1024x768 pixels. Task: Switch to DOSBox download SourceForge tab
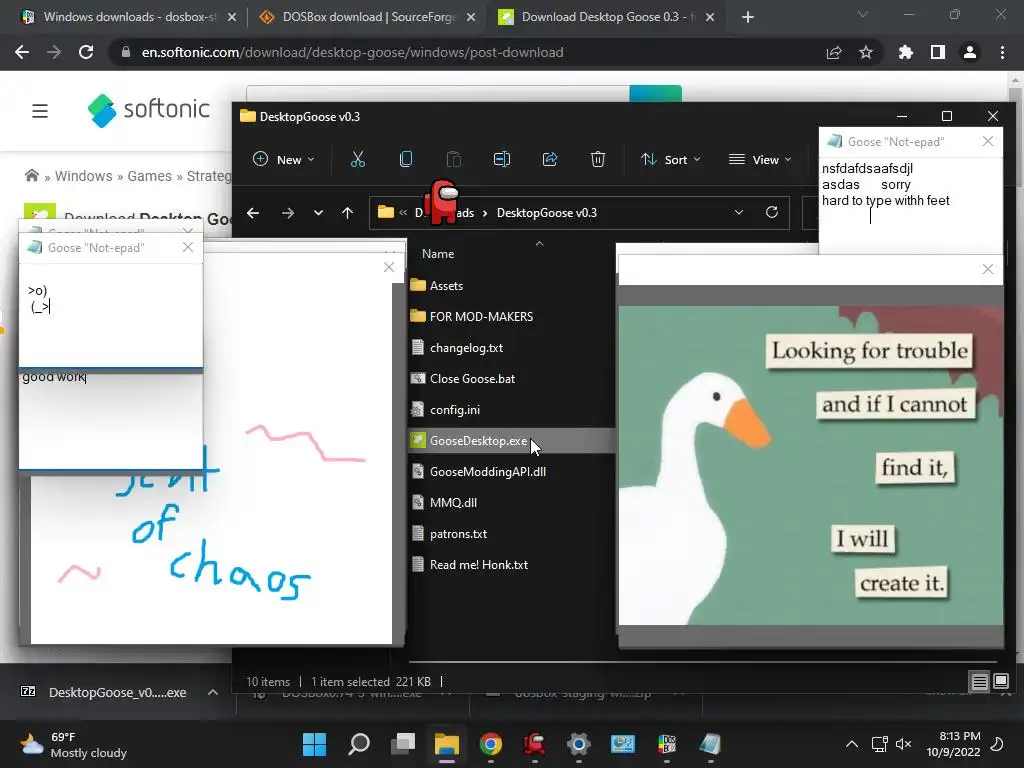click(368, 17)
